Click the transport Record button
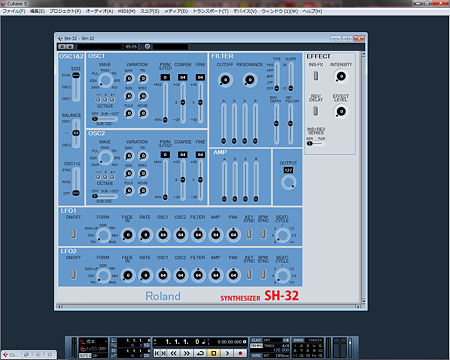 [x=240, y=353]
